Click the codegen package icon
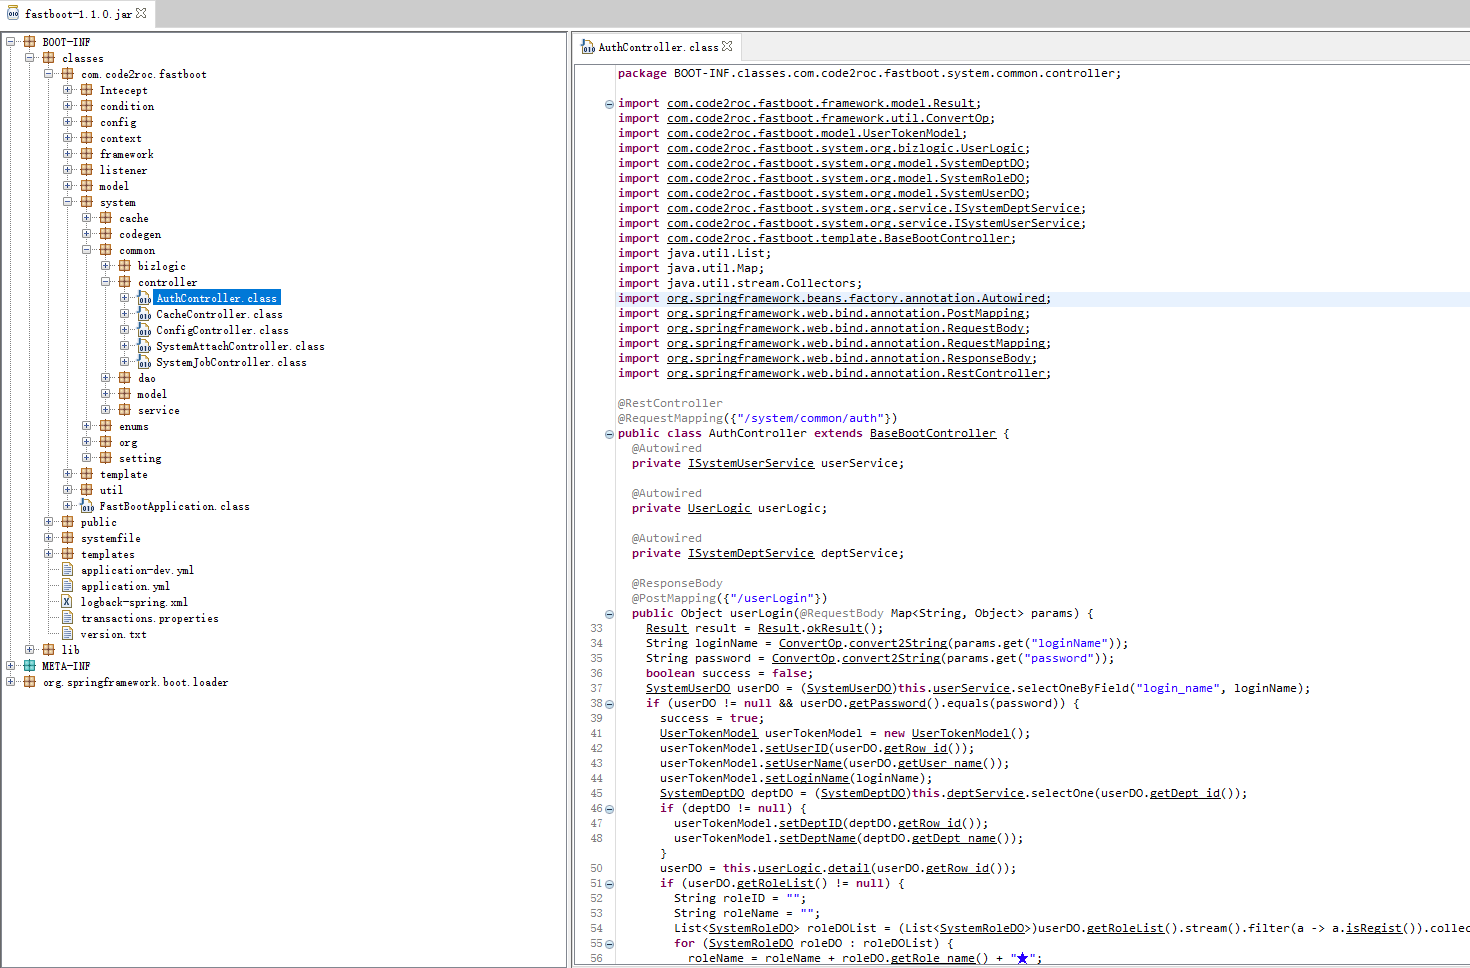This screenshot has height=968, width=1470. (x=106, y=234)
